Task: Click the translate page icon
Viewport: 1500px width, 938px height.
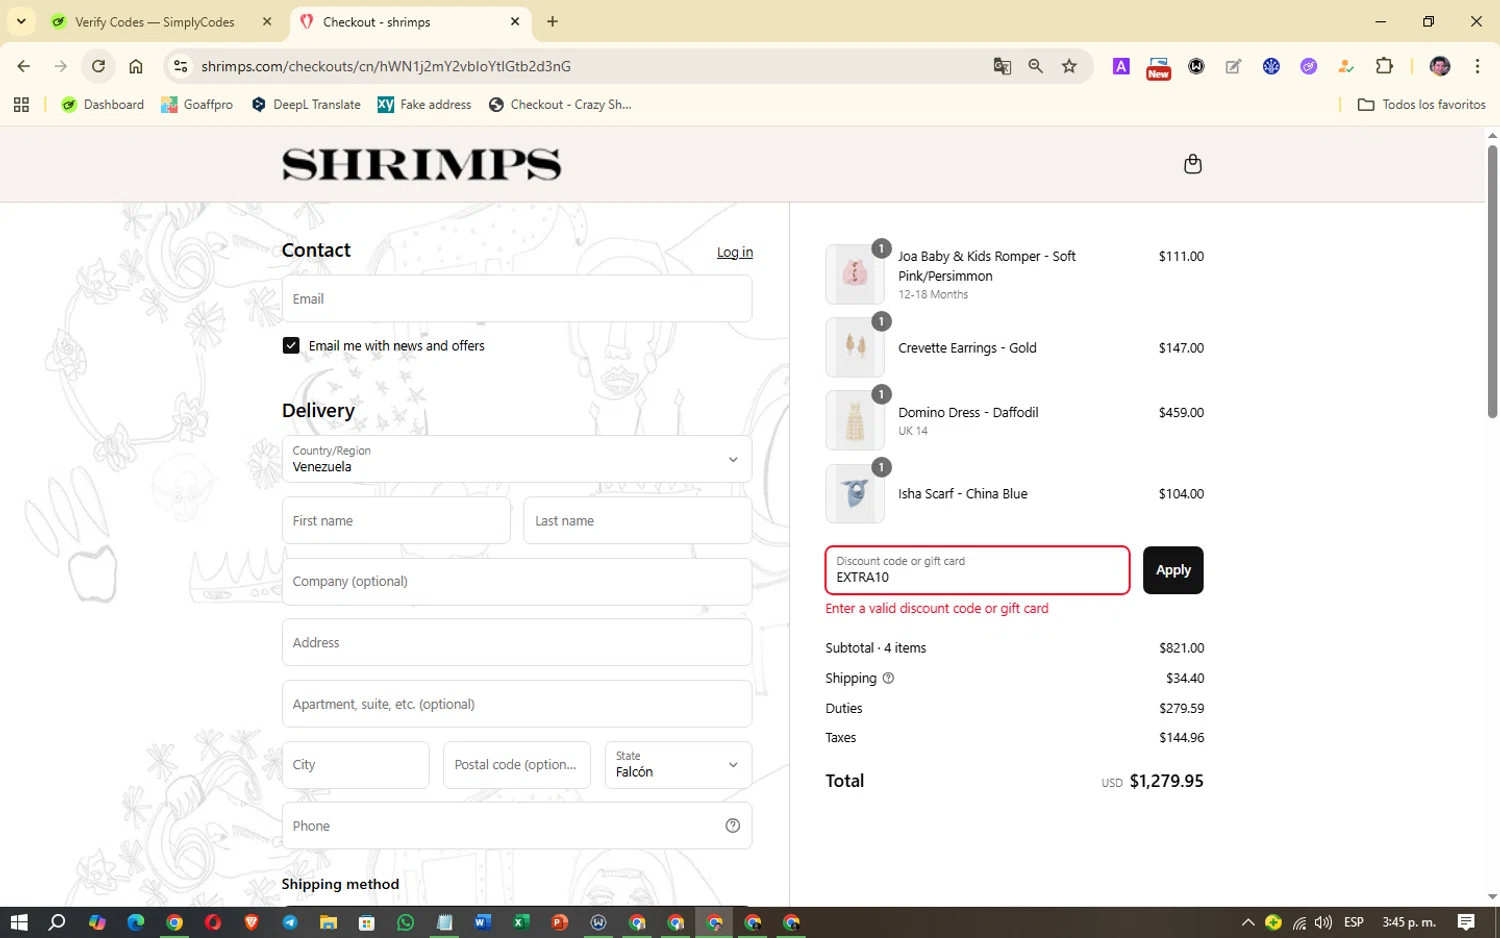Action: [1002, 66]
